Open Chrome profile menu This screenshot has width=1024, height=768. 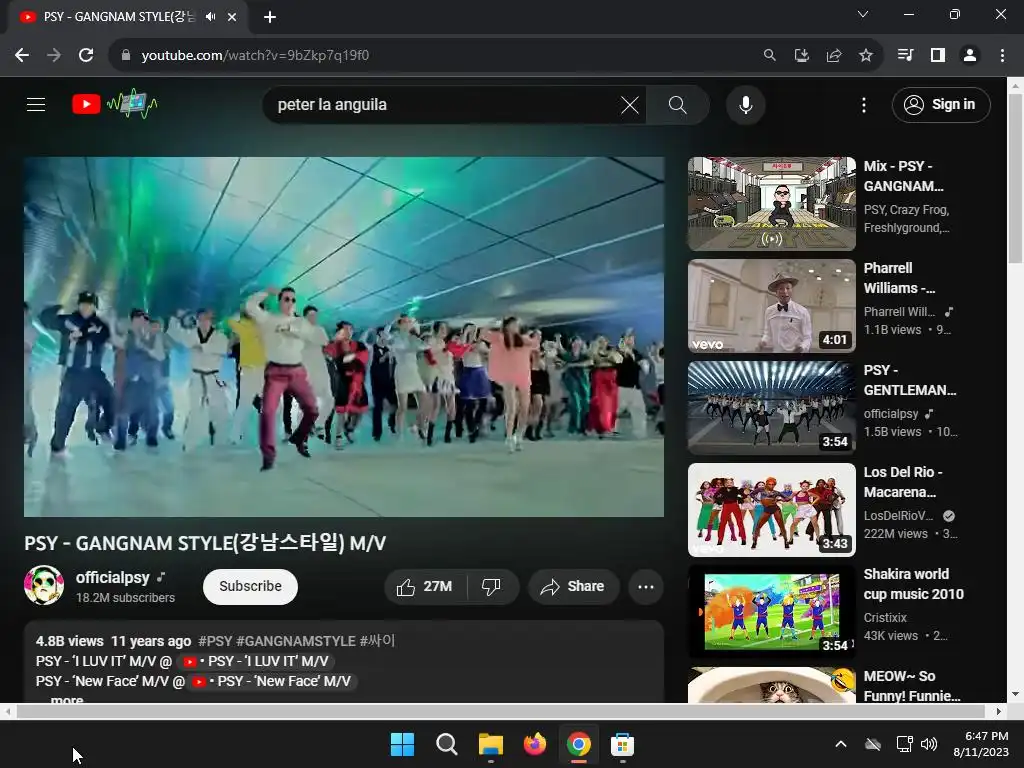coord(970,56)
